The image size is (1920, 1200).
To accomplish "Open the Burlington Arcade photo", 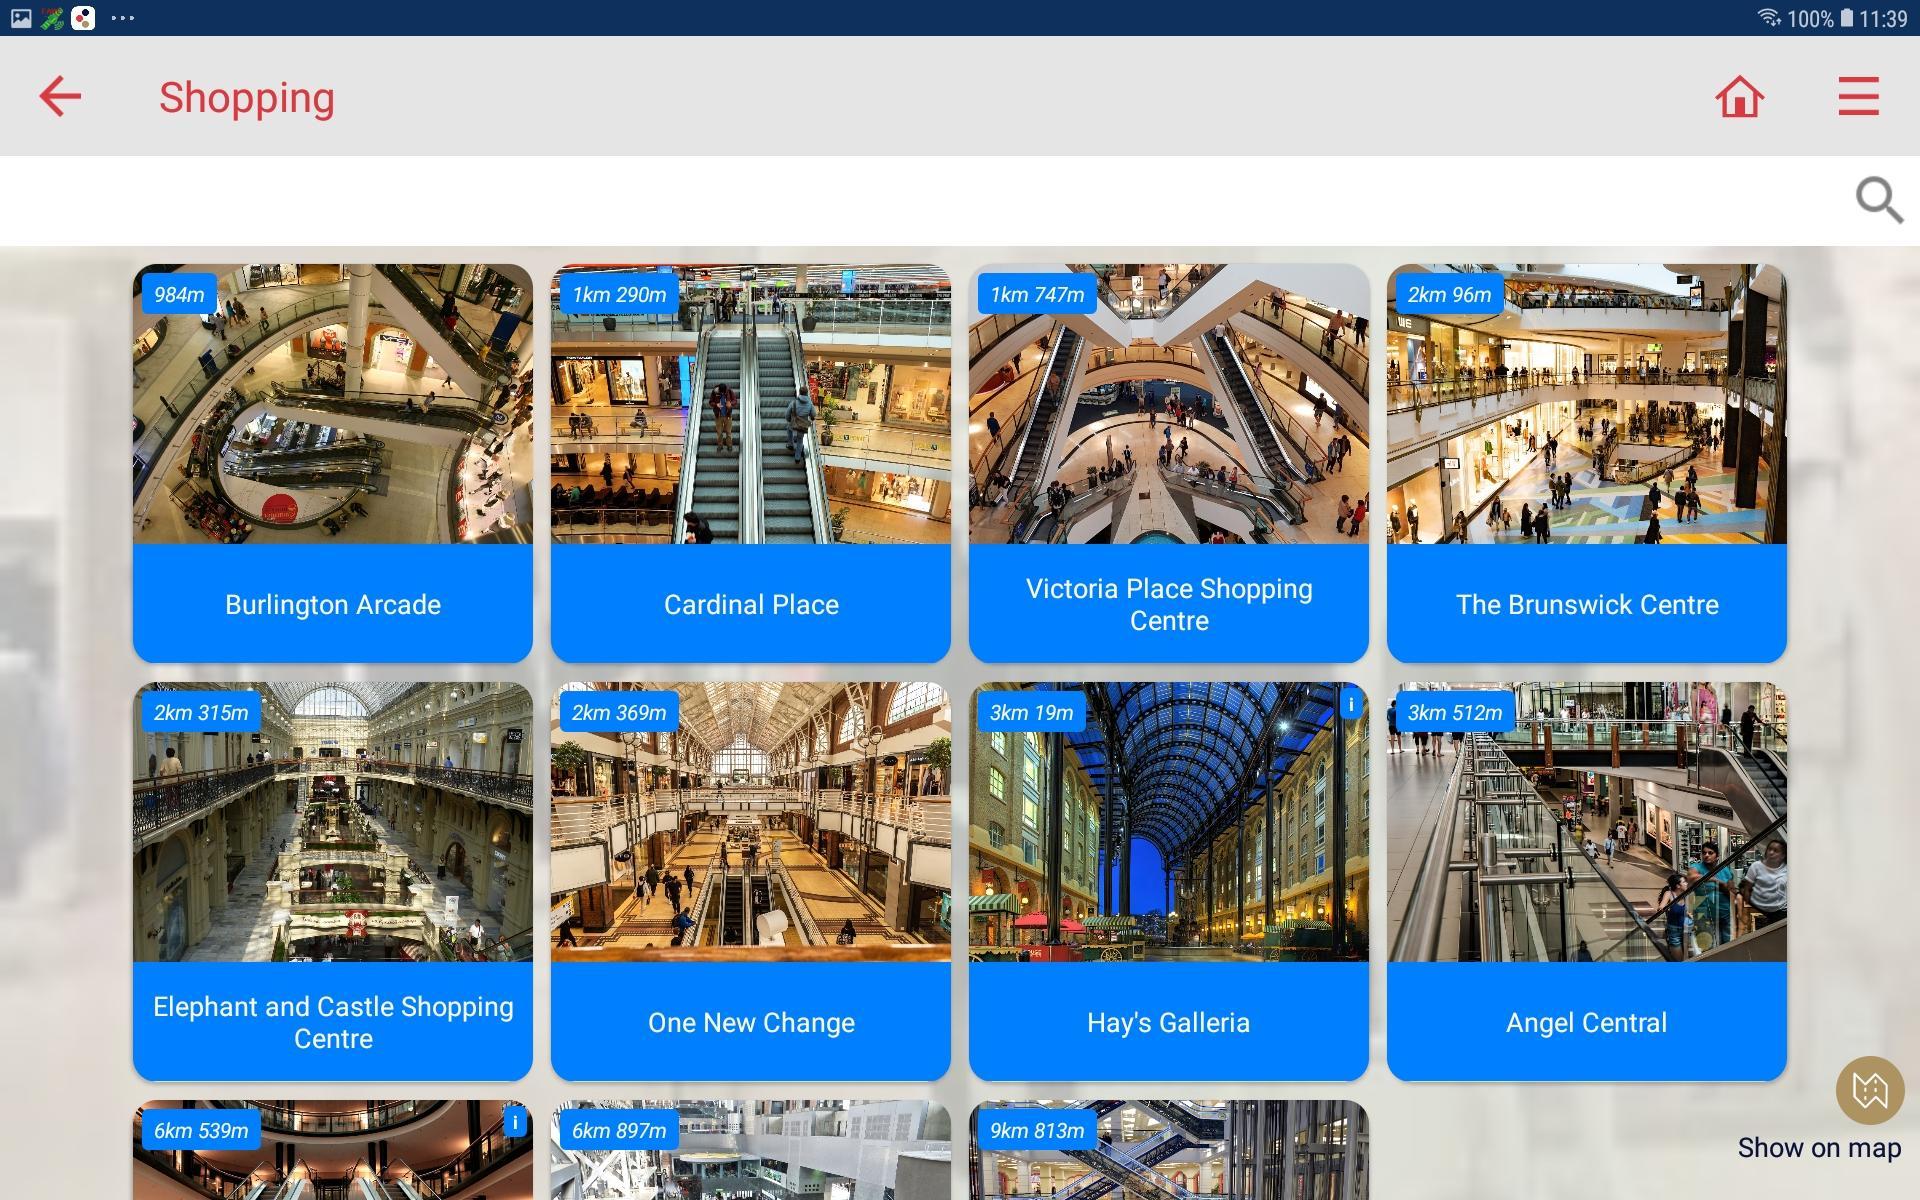I will pos(333,404).
